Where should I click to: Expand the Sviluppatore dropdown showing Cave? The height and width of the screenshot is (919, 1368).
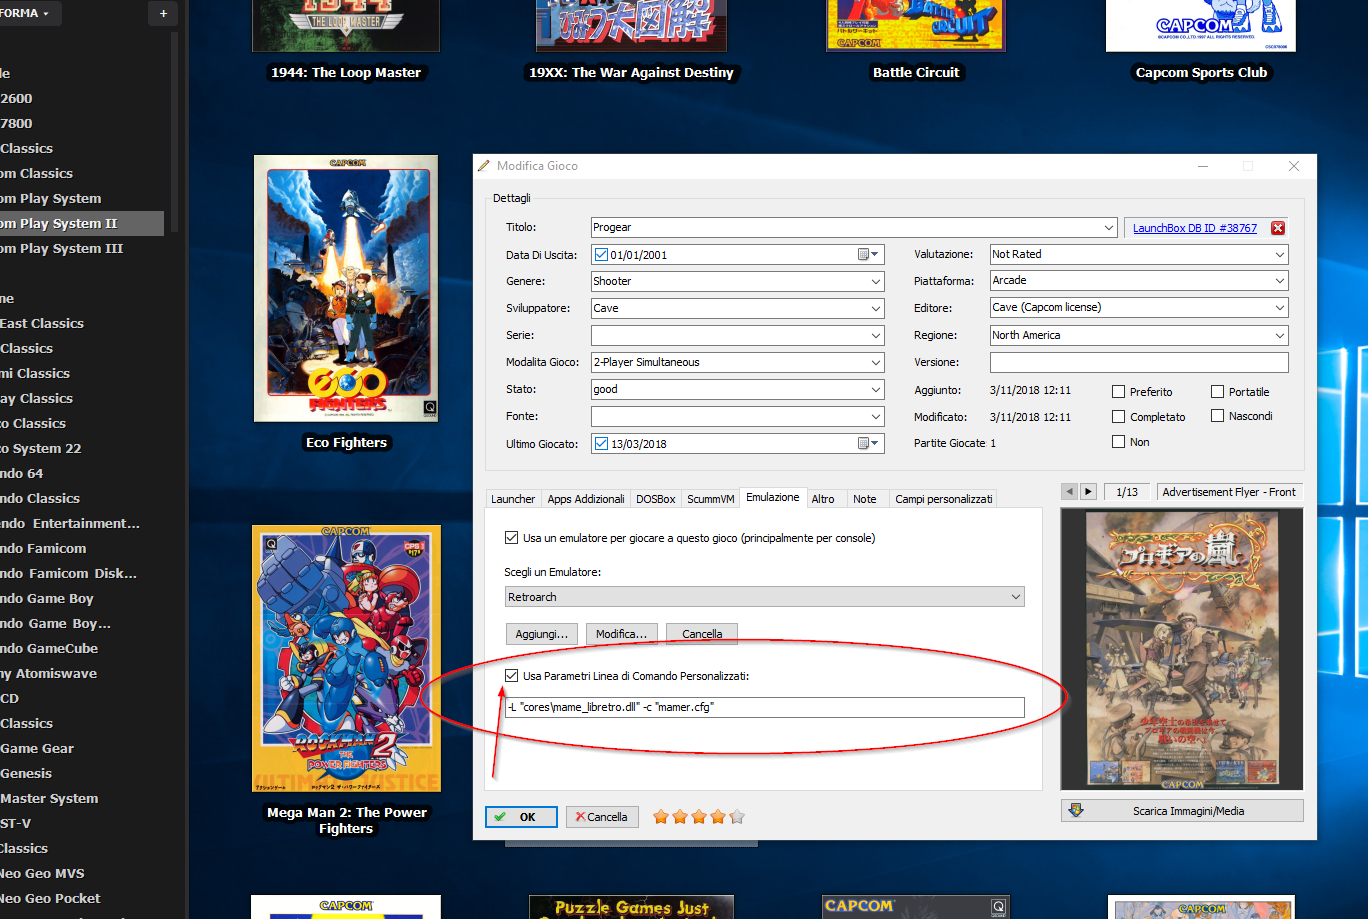click(876, 309)
